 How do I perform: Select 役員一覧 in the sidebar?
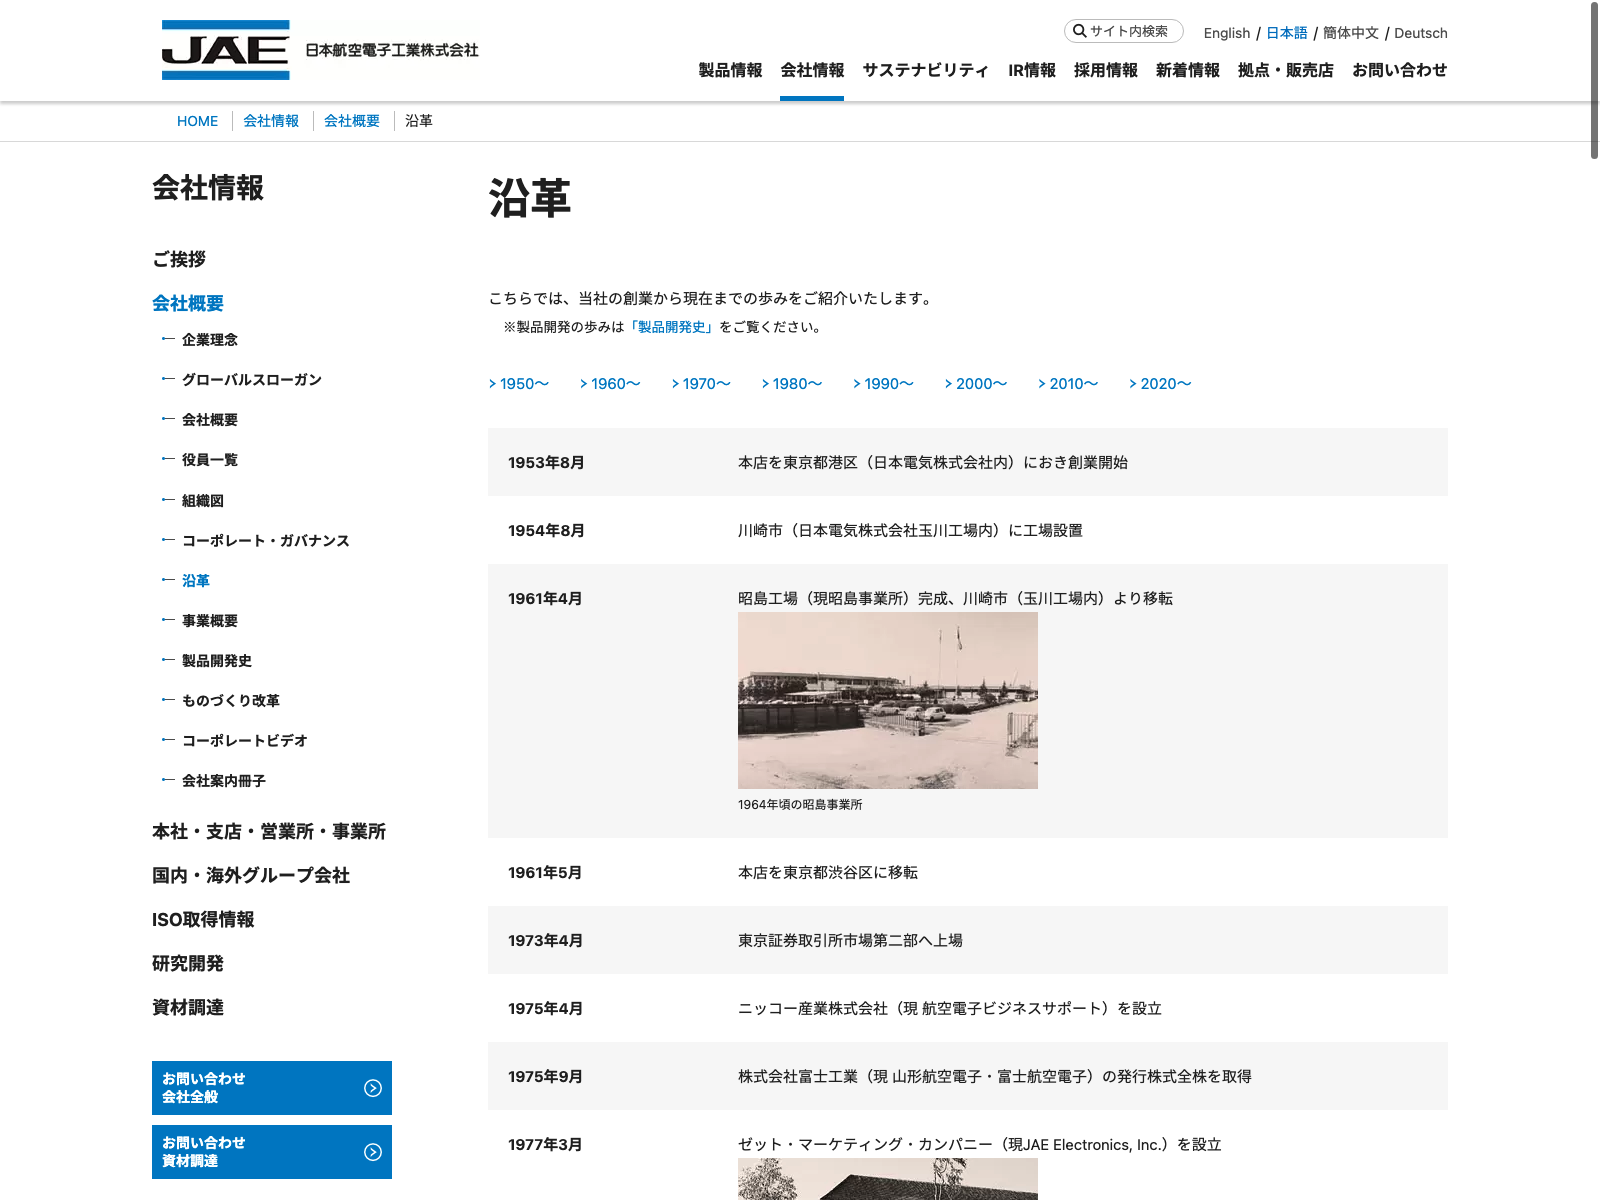[210, 460]
